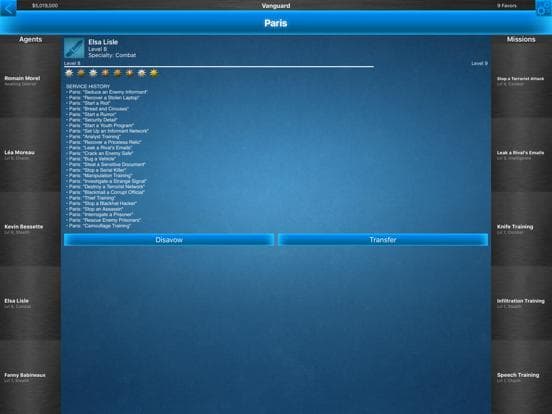This screenshot has height=414, width=552.
Task: Click the first Service History entry
Action: [x=107, y=92]
